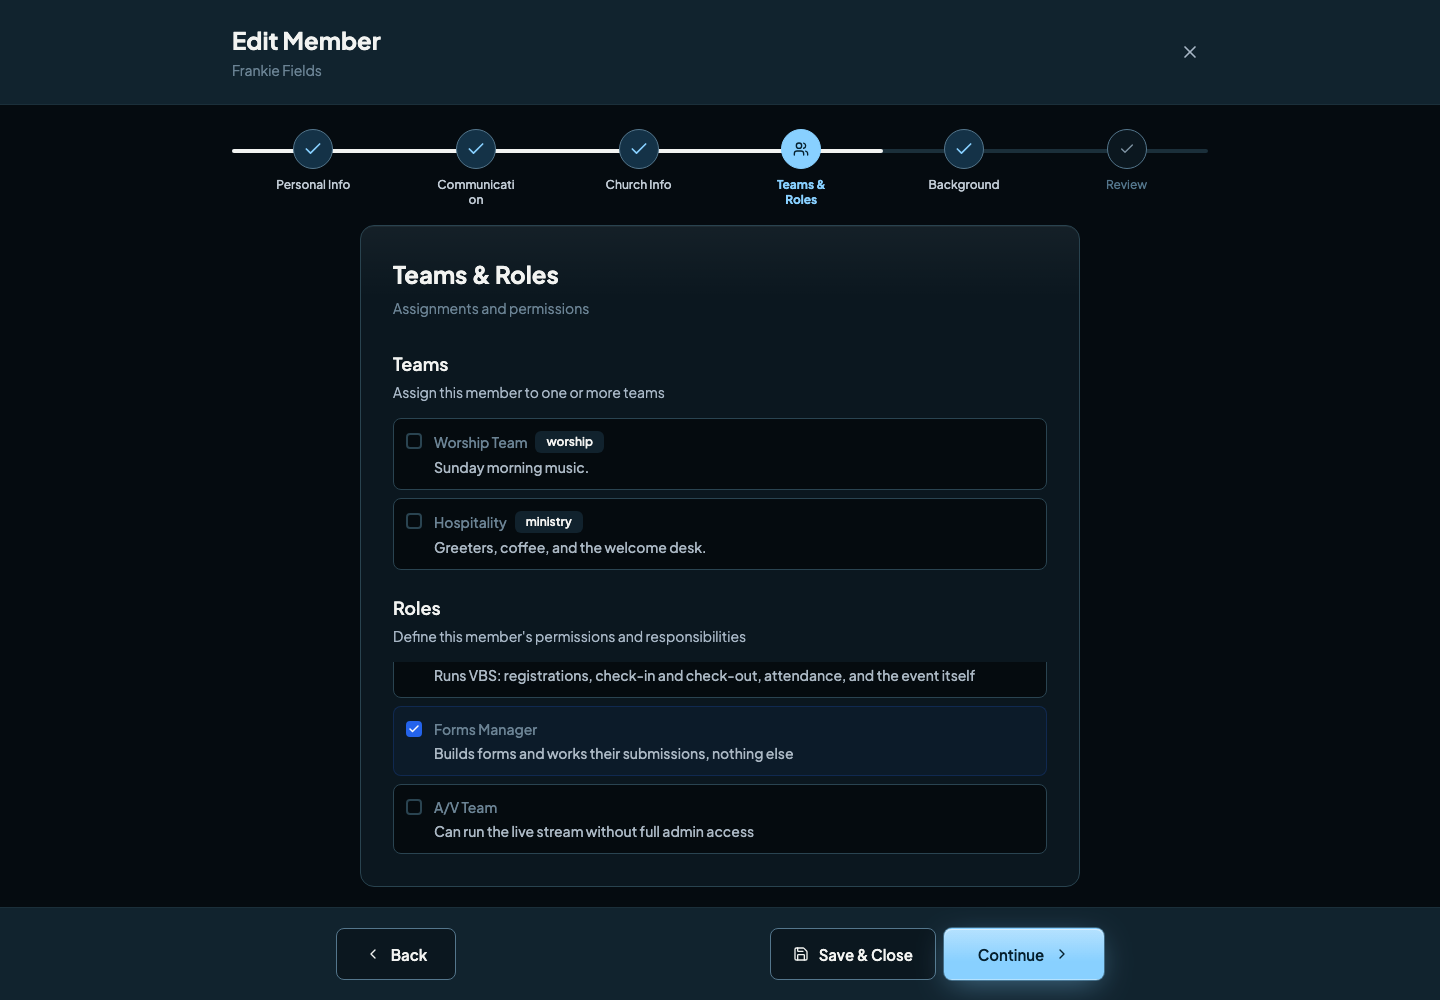Select the Teams & Roles step icon
This screenshot has width=1440, height=1000.
tap(801, 149)
